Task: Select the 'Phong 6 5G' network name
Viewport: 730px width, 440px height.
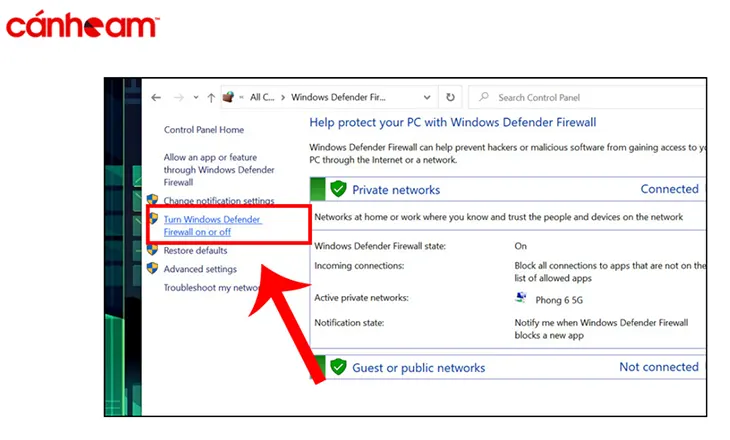Action: pyautogui.click(x=559, y=300)
